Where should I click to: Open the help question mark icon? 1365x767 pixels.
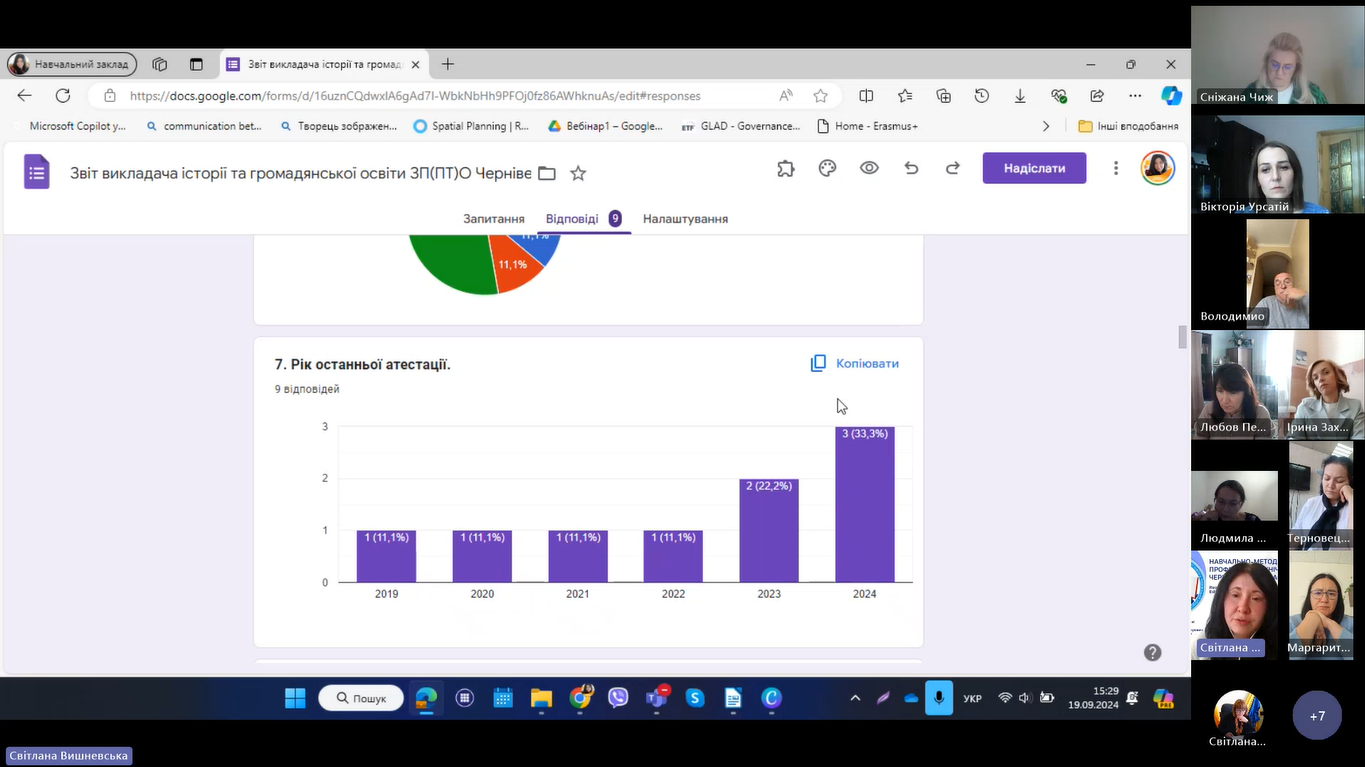(1152, 653)
